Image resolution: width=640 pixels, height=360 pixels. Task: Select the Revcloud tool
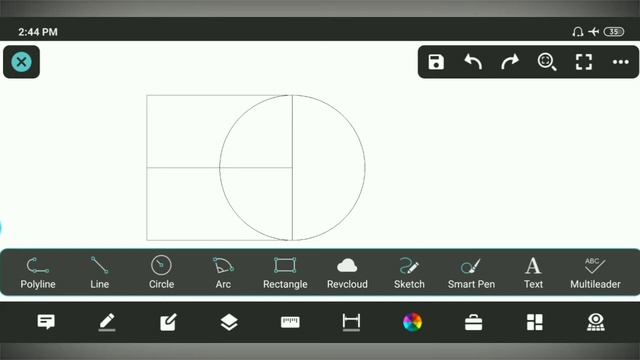(x=347, y=273)
